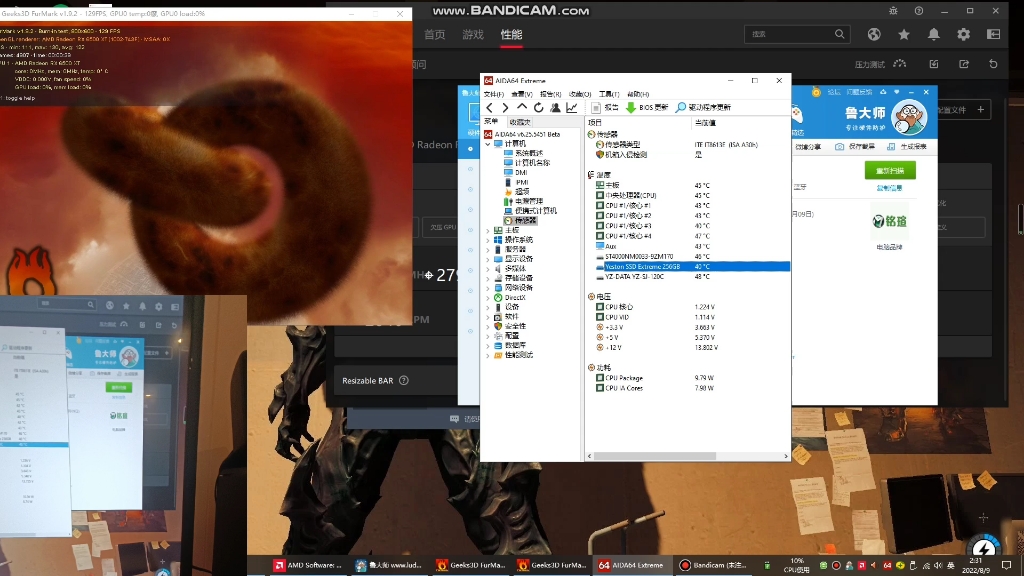Open the 工具(T) menu in AIDA64

(x=609, y=94)
